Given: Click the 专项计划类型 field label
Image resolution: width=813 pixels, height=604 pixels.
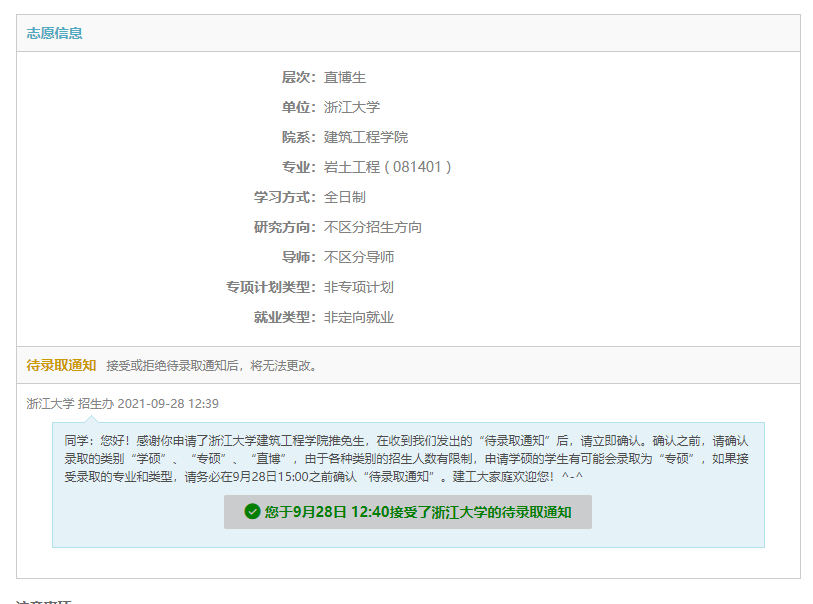Looking at the screenshot, I should point(270,287).
